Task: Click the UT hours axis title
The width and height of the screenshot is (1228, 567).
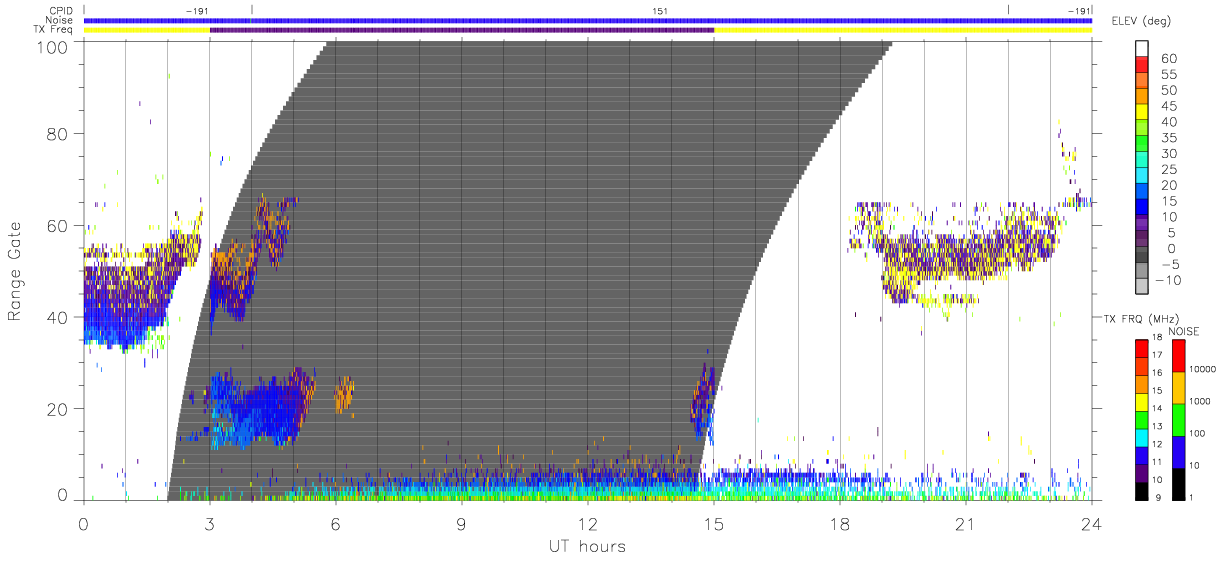Action: pos(586,546)
